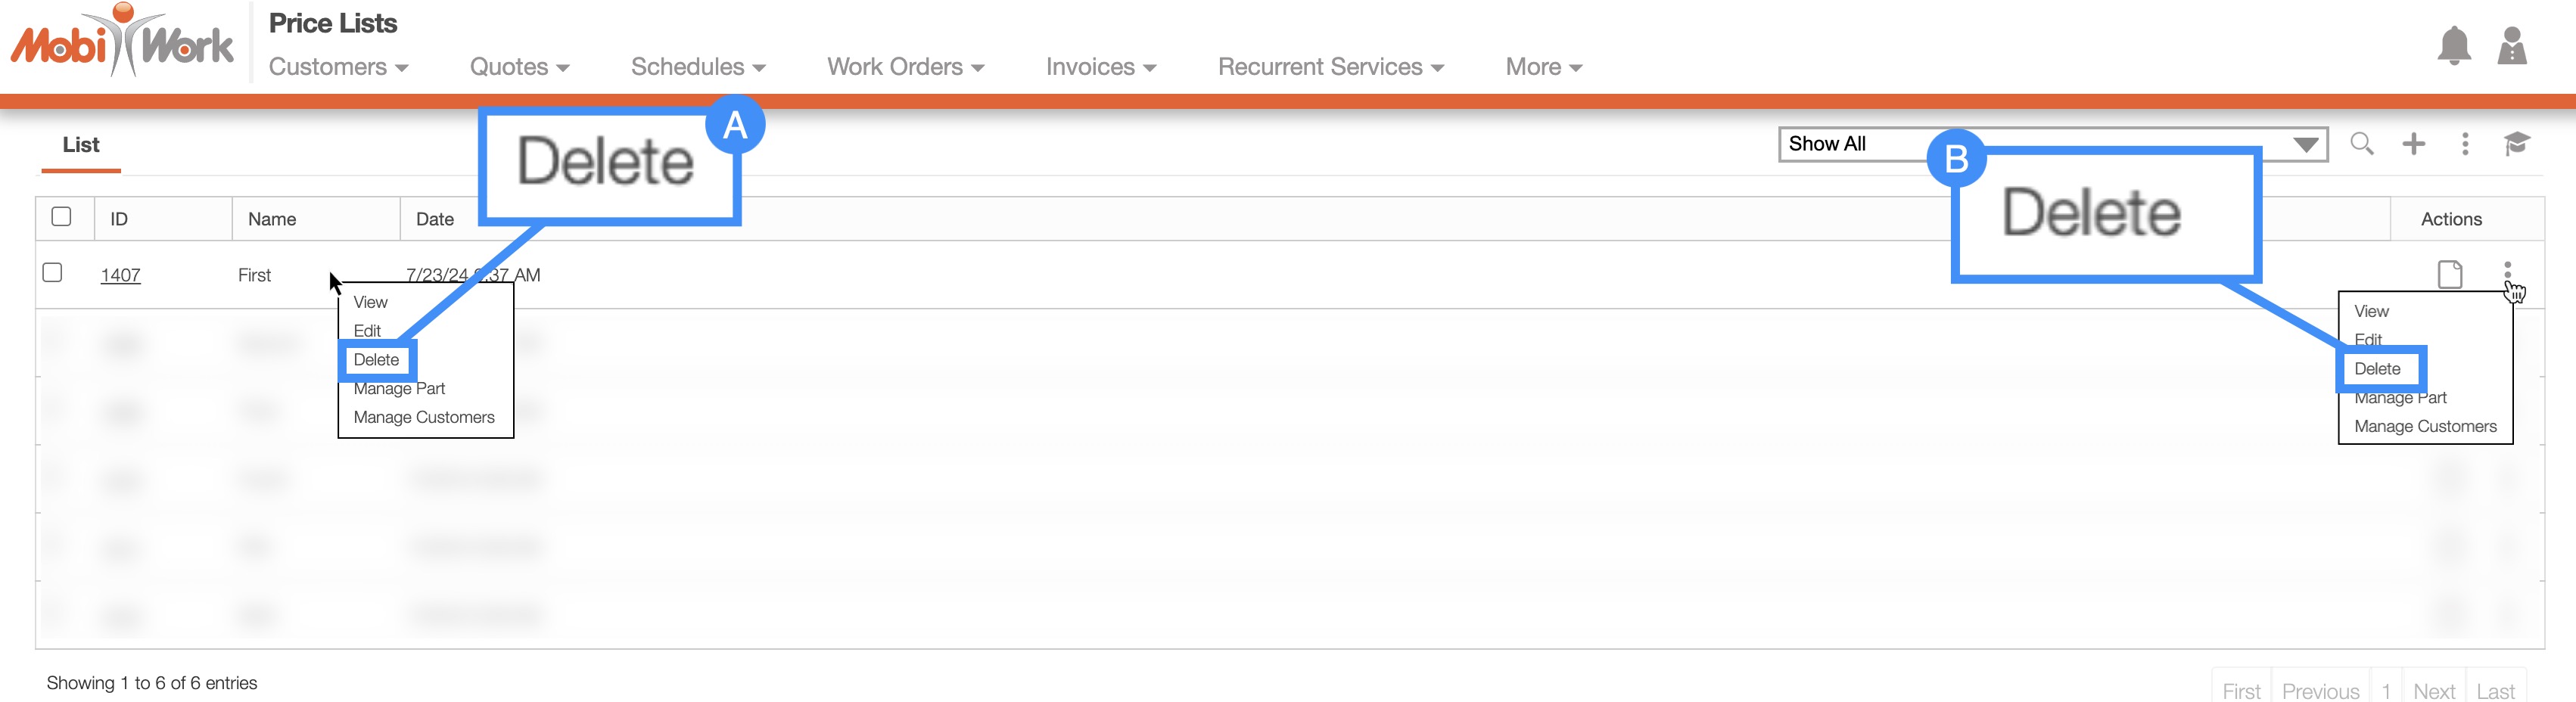The image size is (2576, 702).
Task: Switch to the List tab
Action: pyautogui.click(x=80, y=145)
